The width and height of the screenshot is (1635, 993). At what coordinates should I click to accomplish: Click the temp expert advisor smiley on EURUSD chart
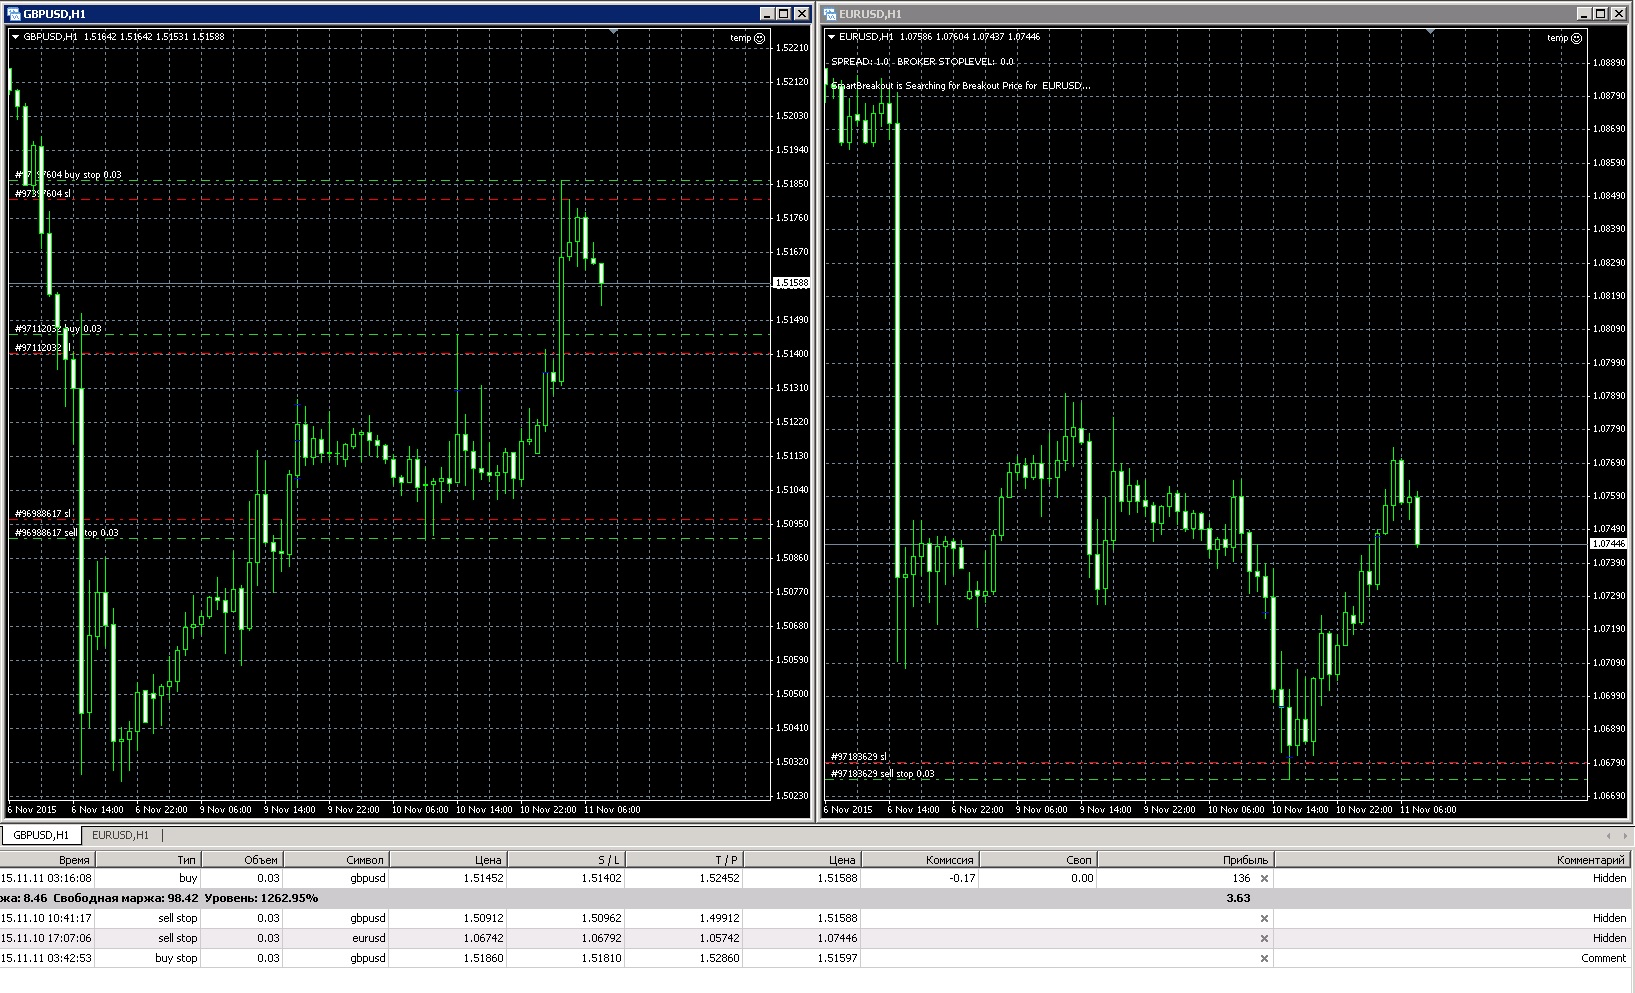tap(1577, 38)
